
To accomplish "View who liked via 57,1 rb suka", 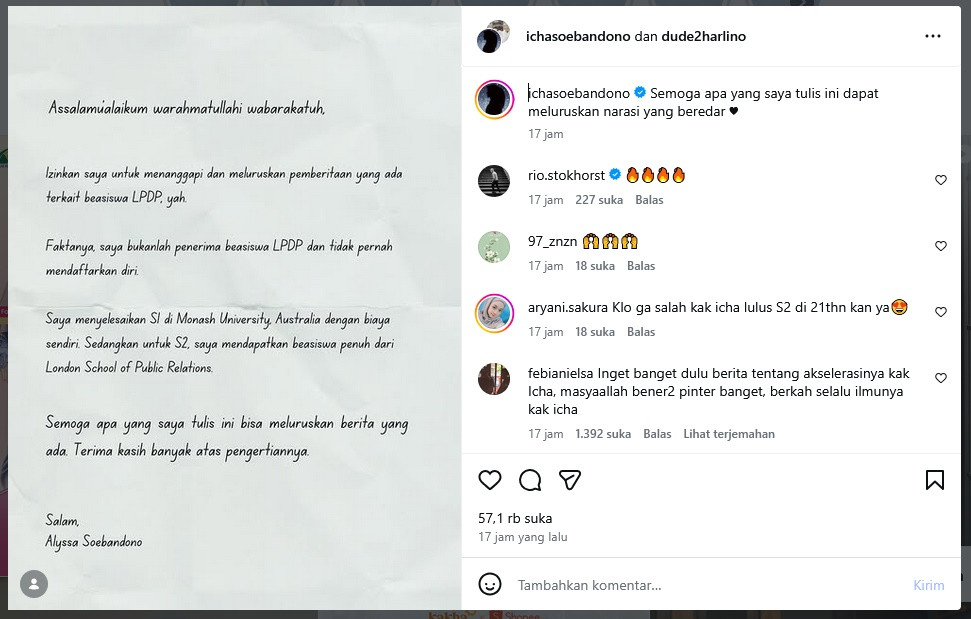I will point(515,518).
